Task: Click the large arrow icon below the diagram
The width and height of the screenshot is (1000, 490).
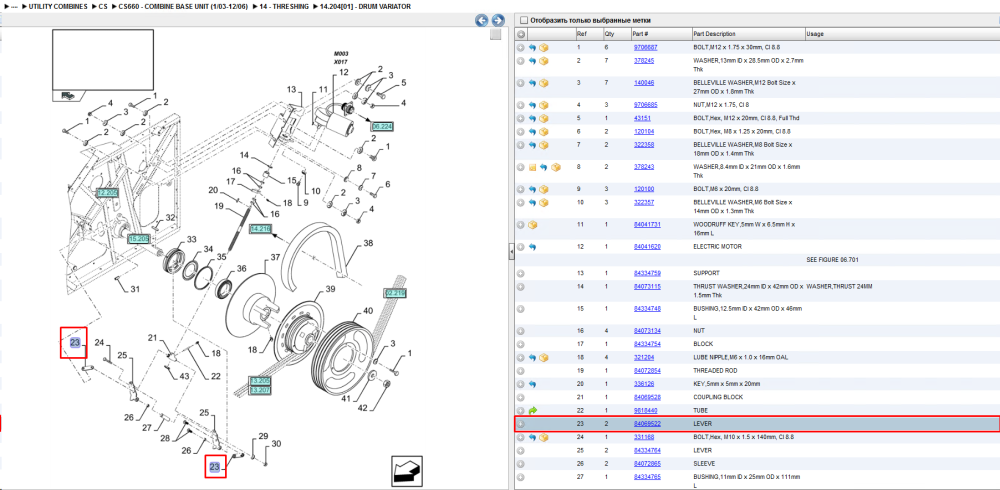Action: tap(406, 470)
